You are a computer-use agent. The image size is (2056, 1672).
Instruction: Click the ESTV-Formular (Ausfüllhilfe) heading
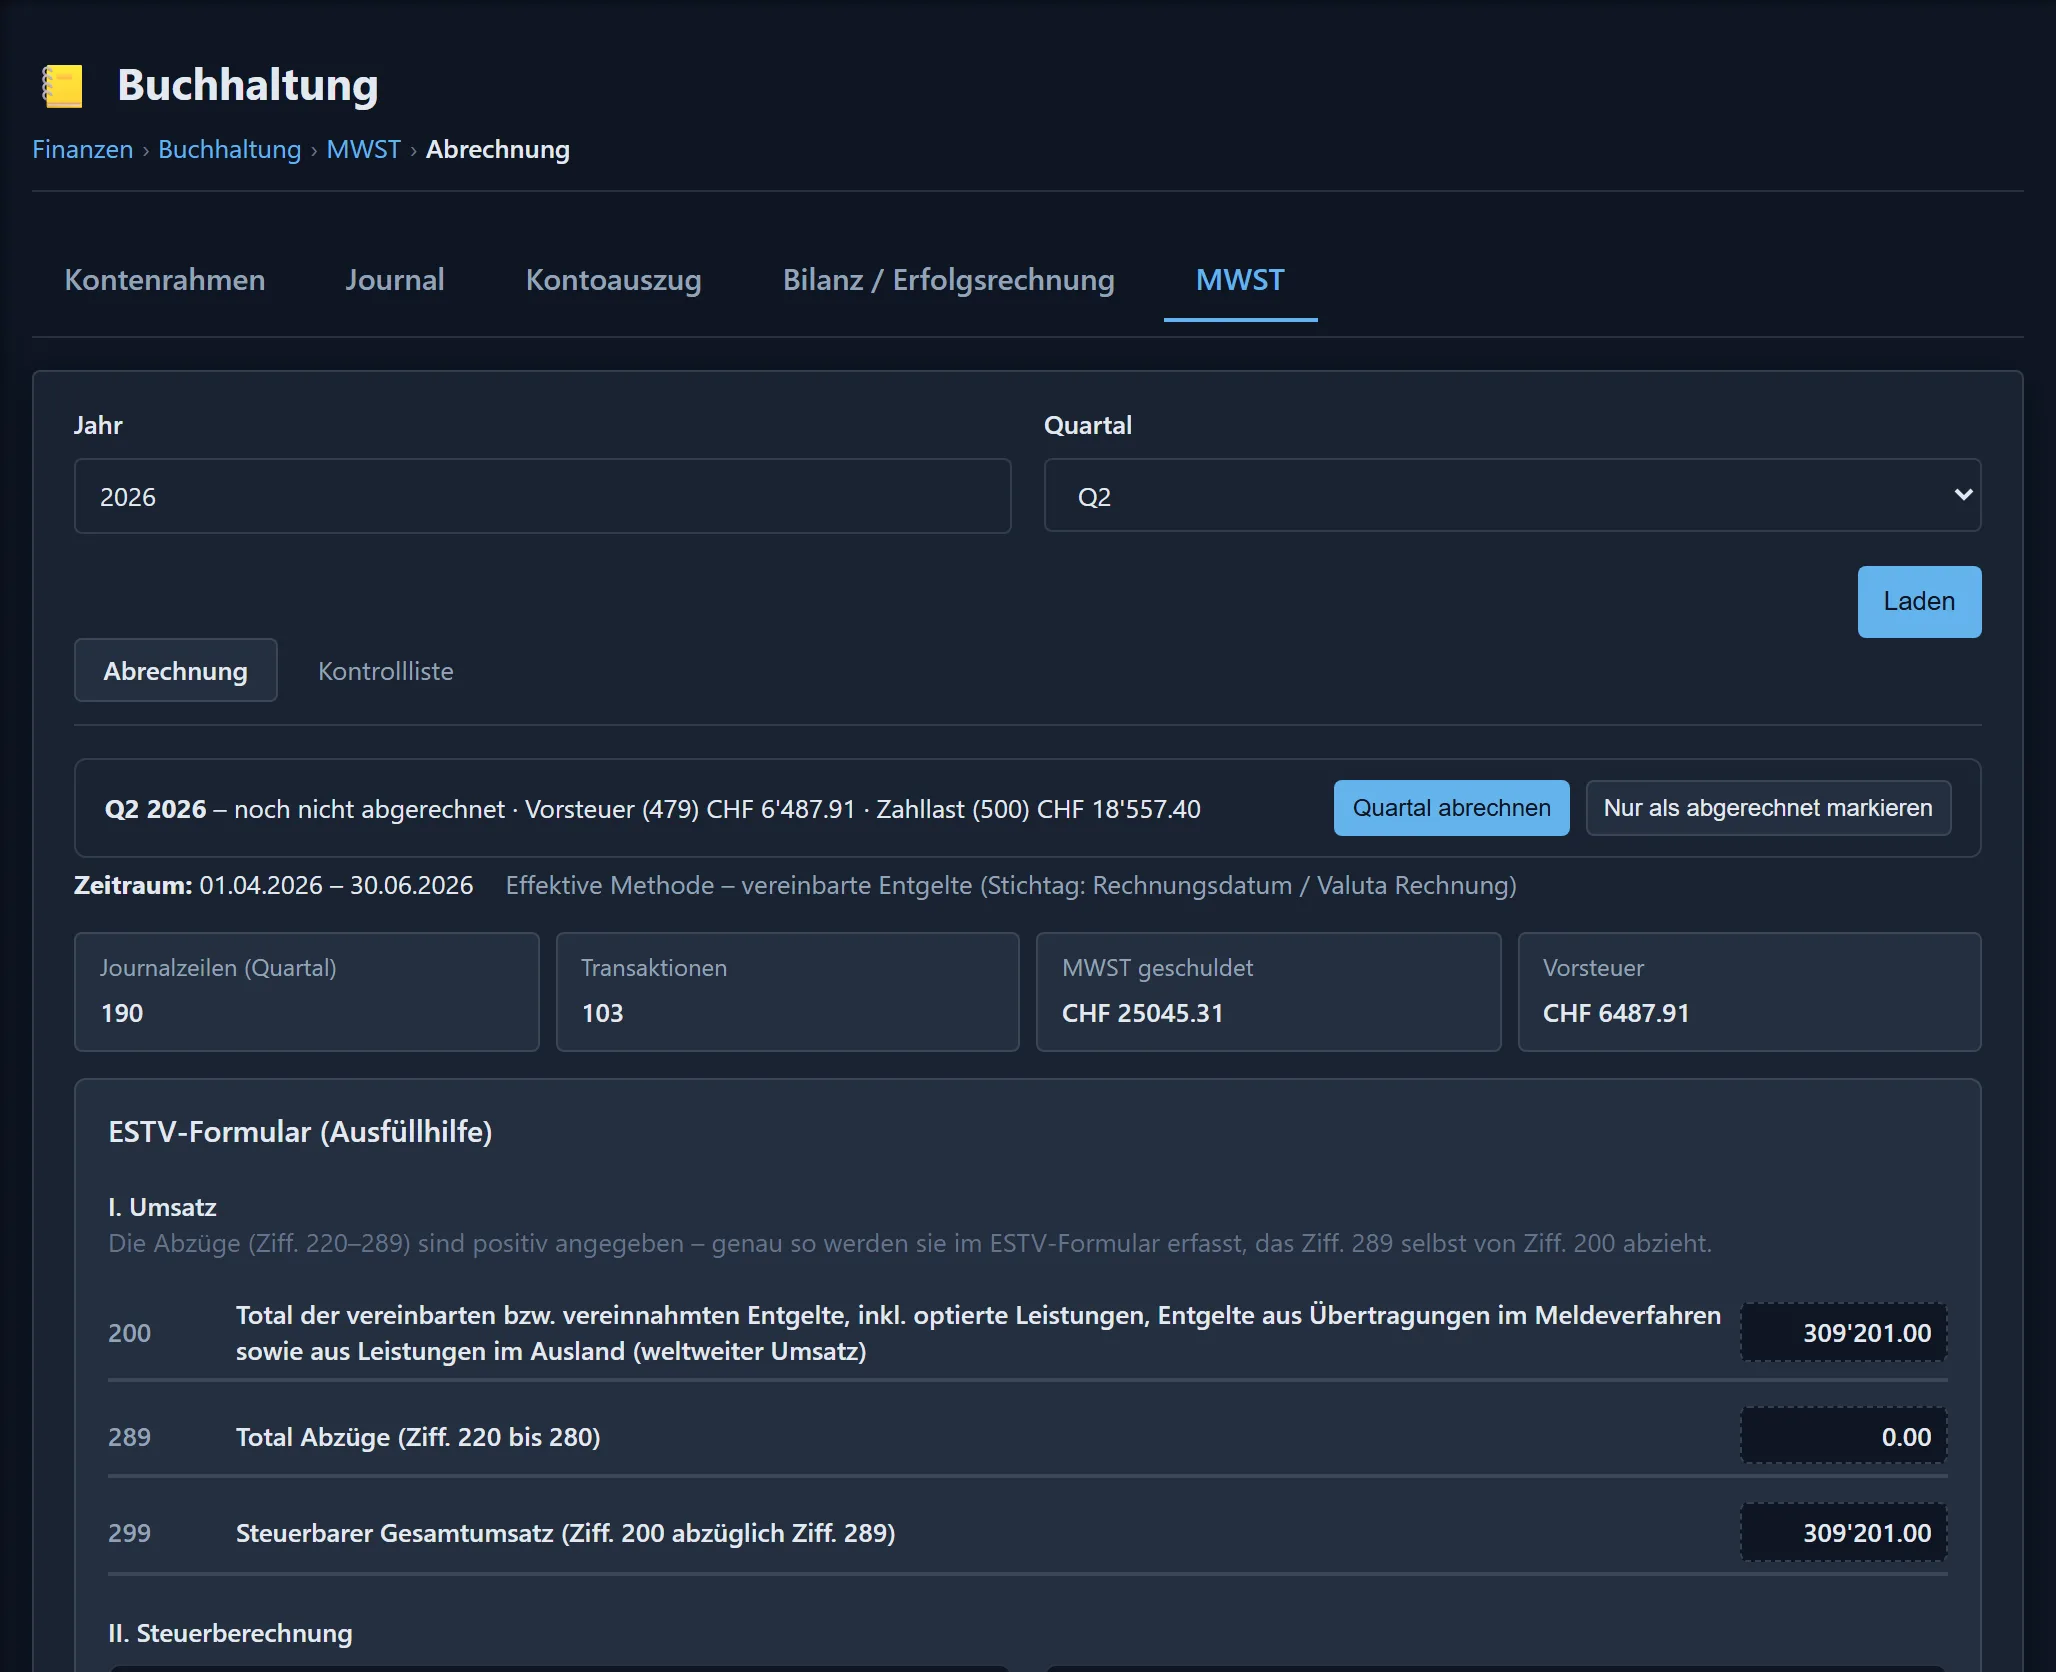[x=300, y=1132]
